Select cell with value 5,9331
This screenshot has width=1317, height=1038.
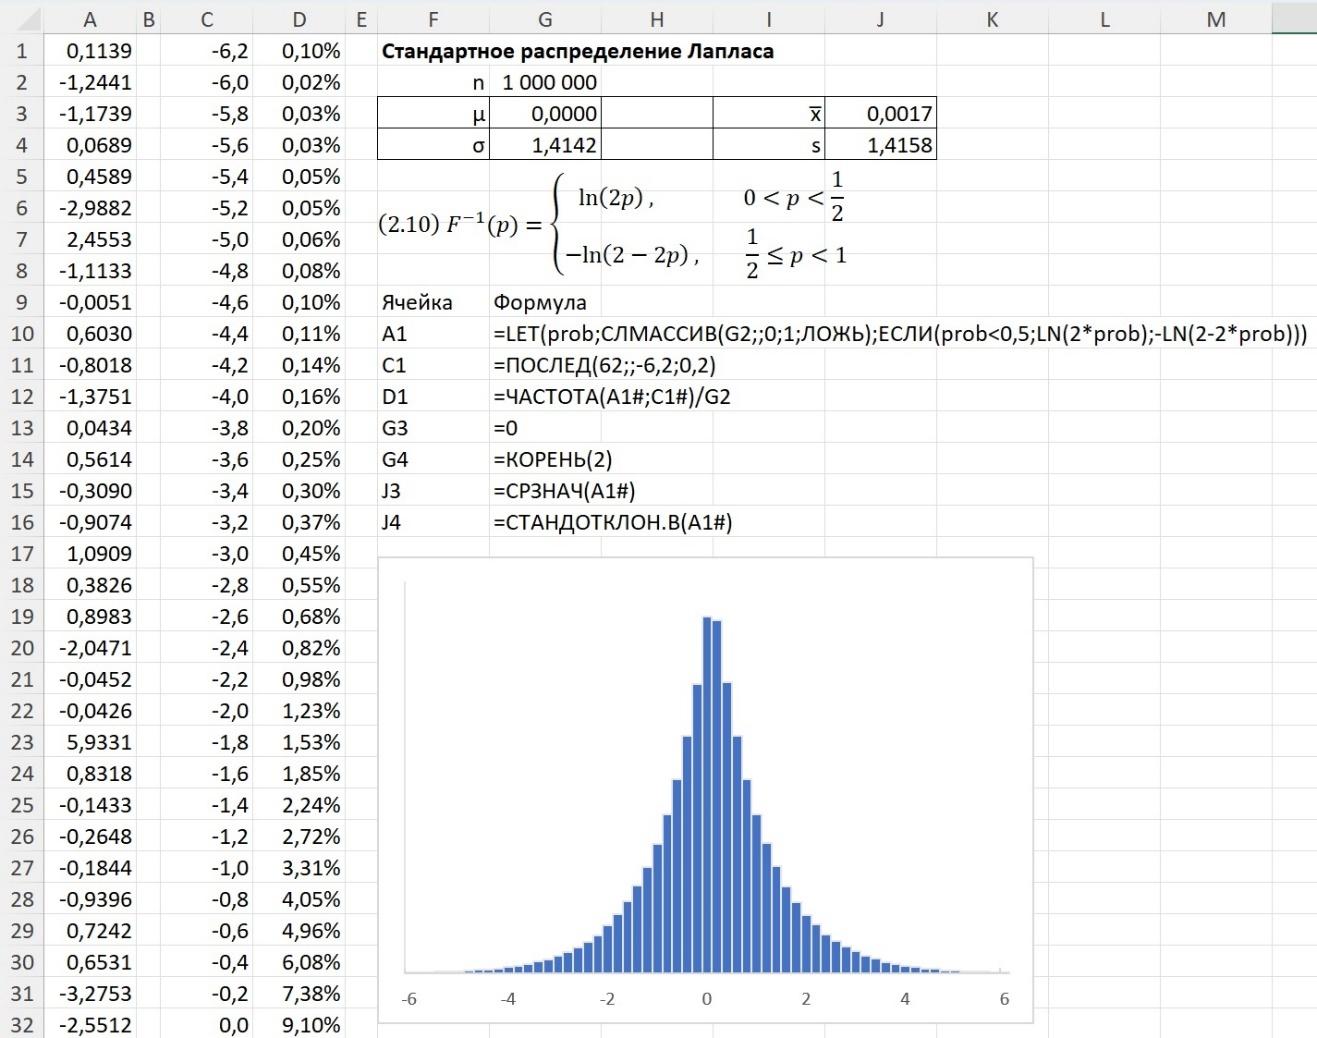point(90,742)
